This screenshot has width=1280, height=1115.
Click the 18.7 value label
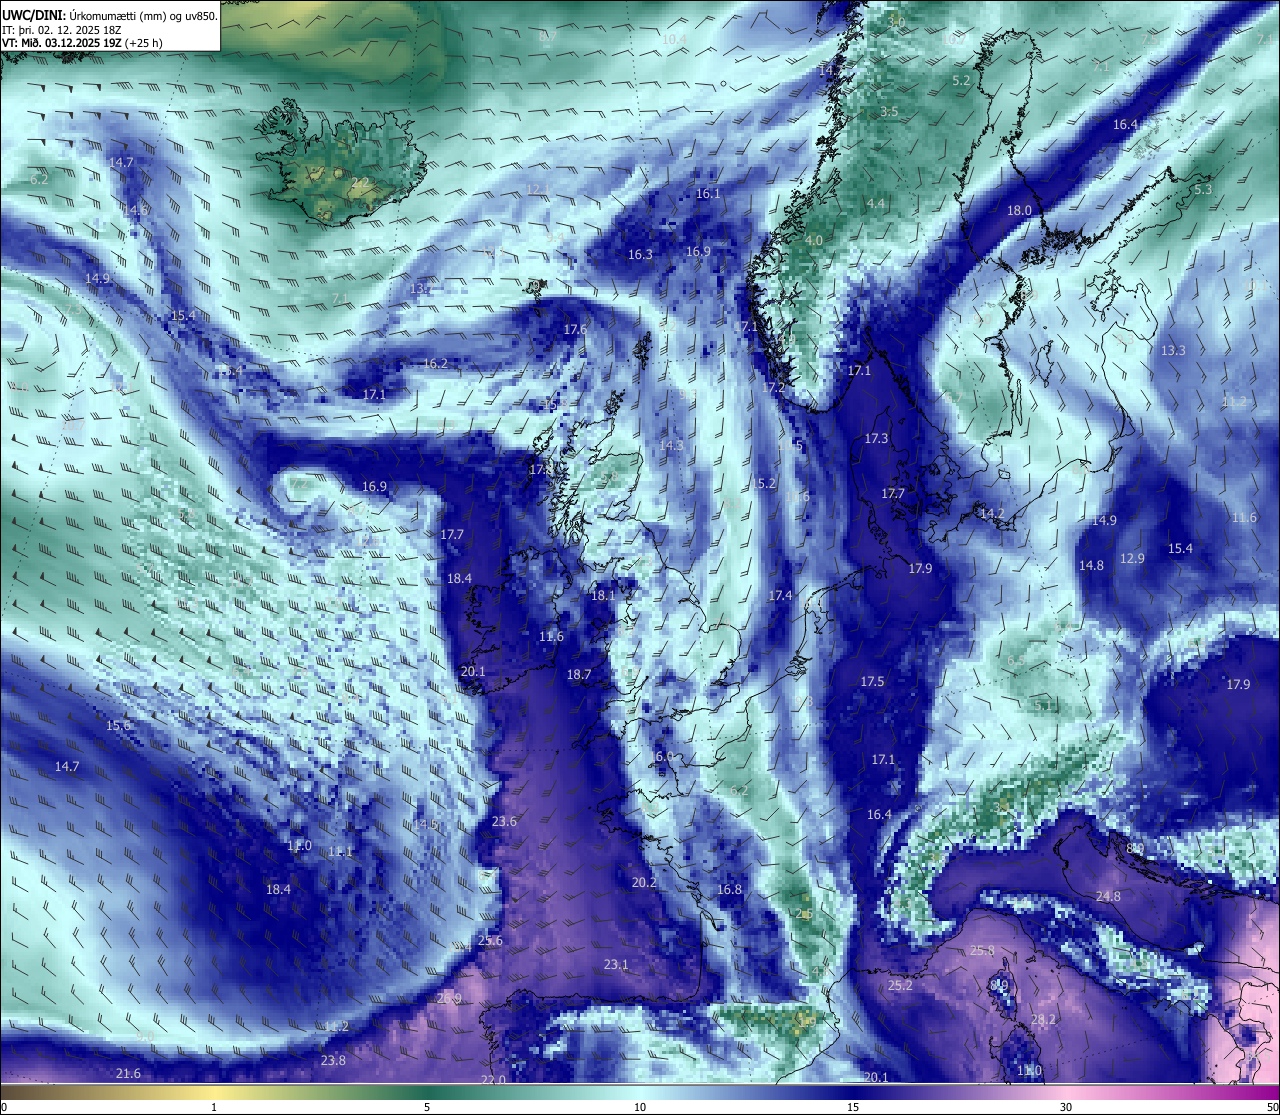coord(579,674)
